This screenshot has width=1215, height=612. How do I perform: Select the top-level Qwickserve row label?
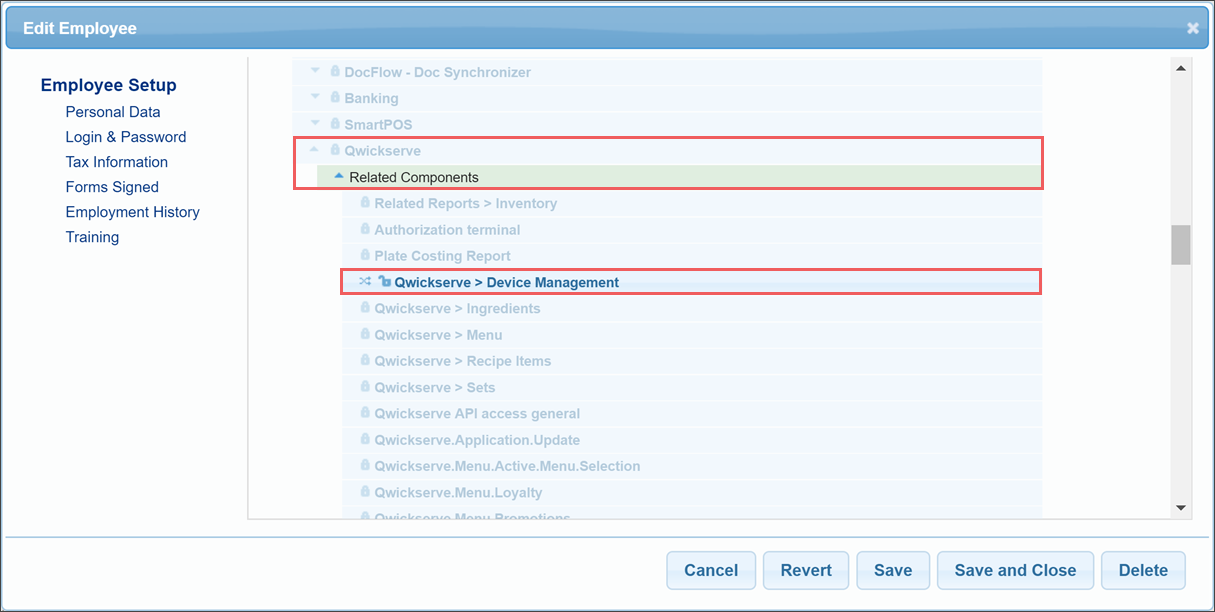(382, 150)
